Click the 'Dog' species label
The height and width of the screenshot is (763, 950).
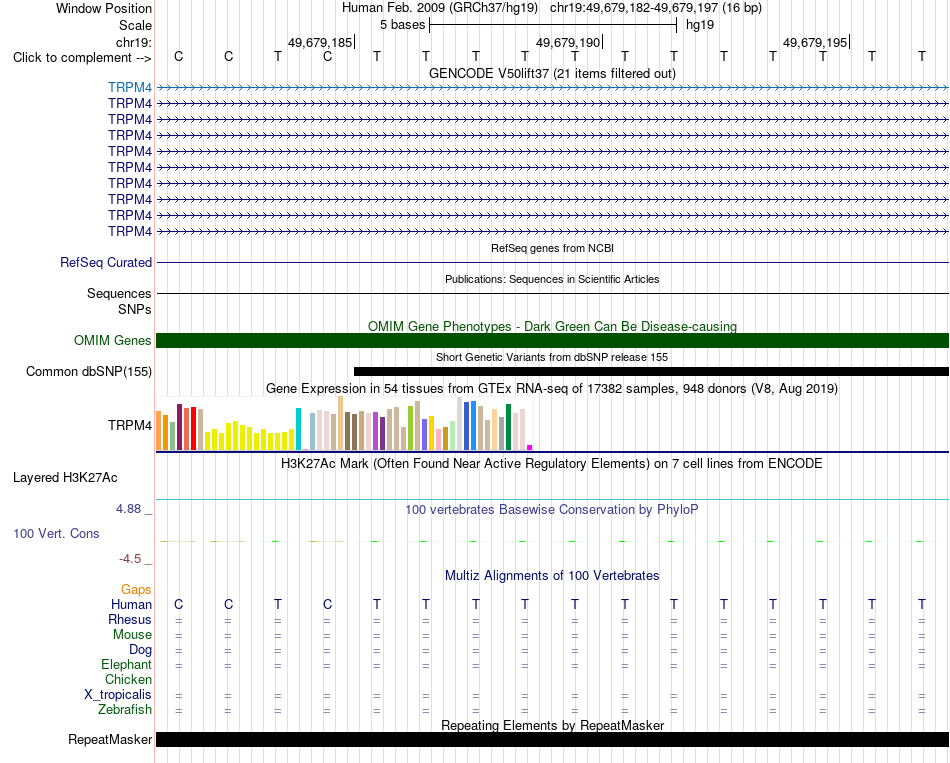pyautogui.click(x=140, y=650)
